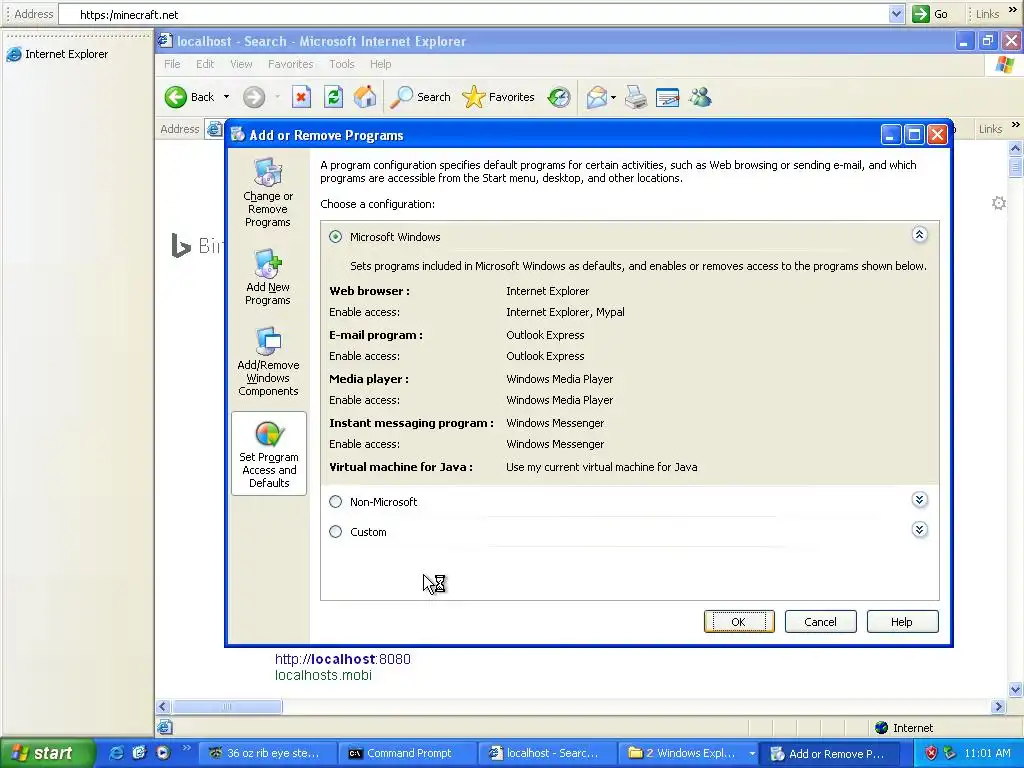Click the IE Print icon

point(635,97)
